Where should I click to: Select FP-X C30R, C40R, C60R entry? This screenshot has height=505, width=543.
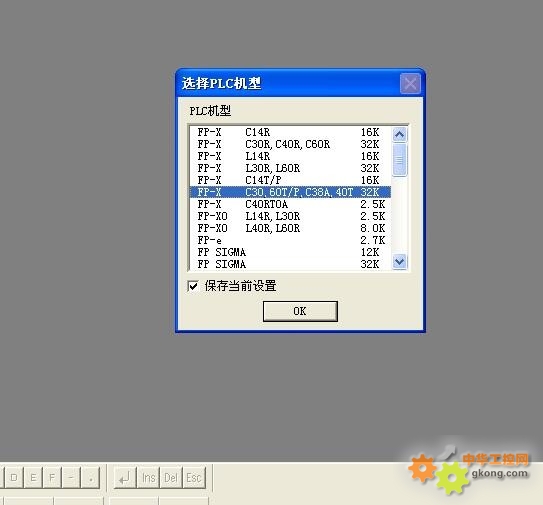pyautogui.click(x=290, y=144)
